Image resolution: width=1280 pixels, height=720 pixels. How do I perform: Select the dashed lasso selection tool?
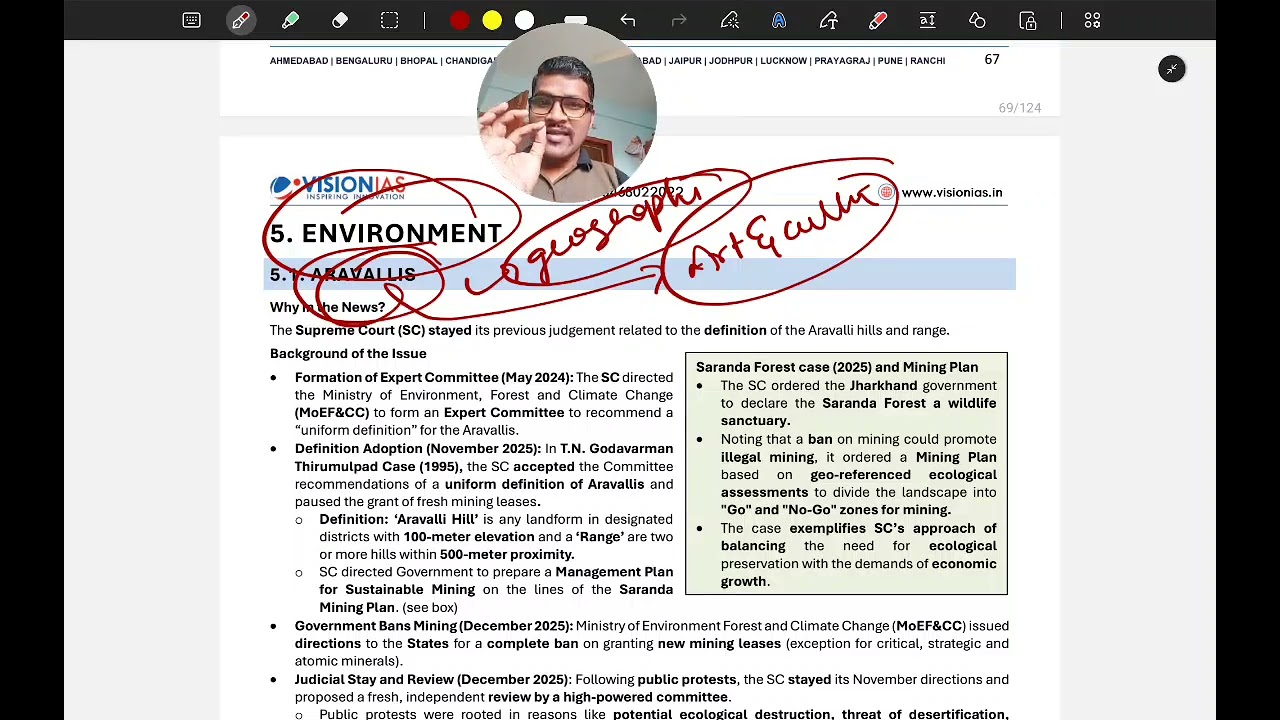pyautogui.click(x=389, y=20)
